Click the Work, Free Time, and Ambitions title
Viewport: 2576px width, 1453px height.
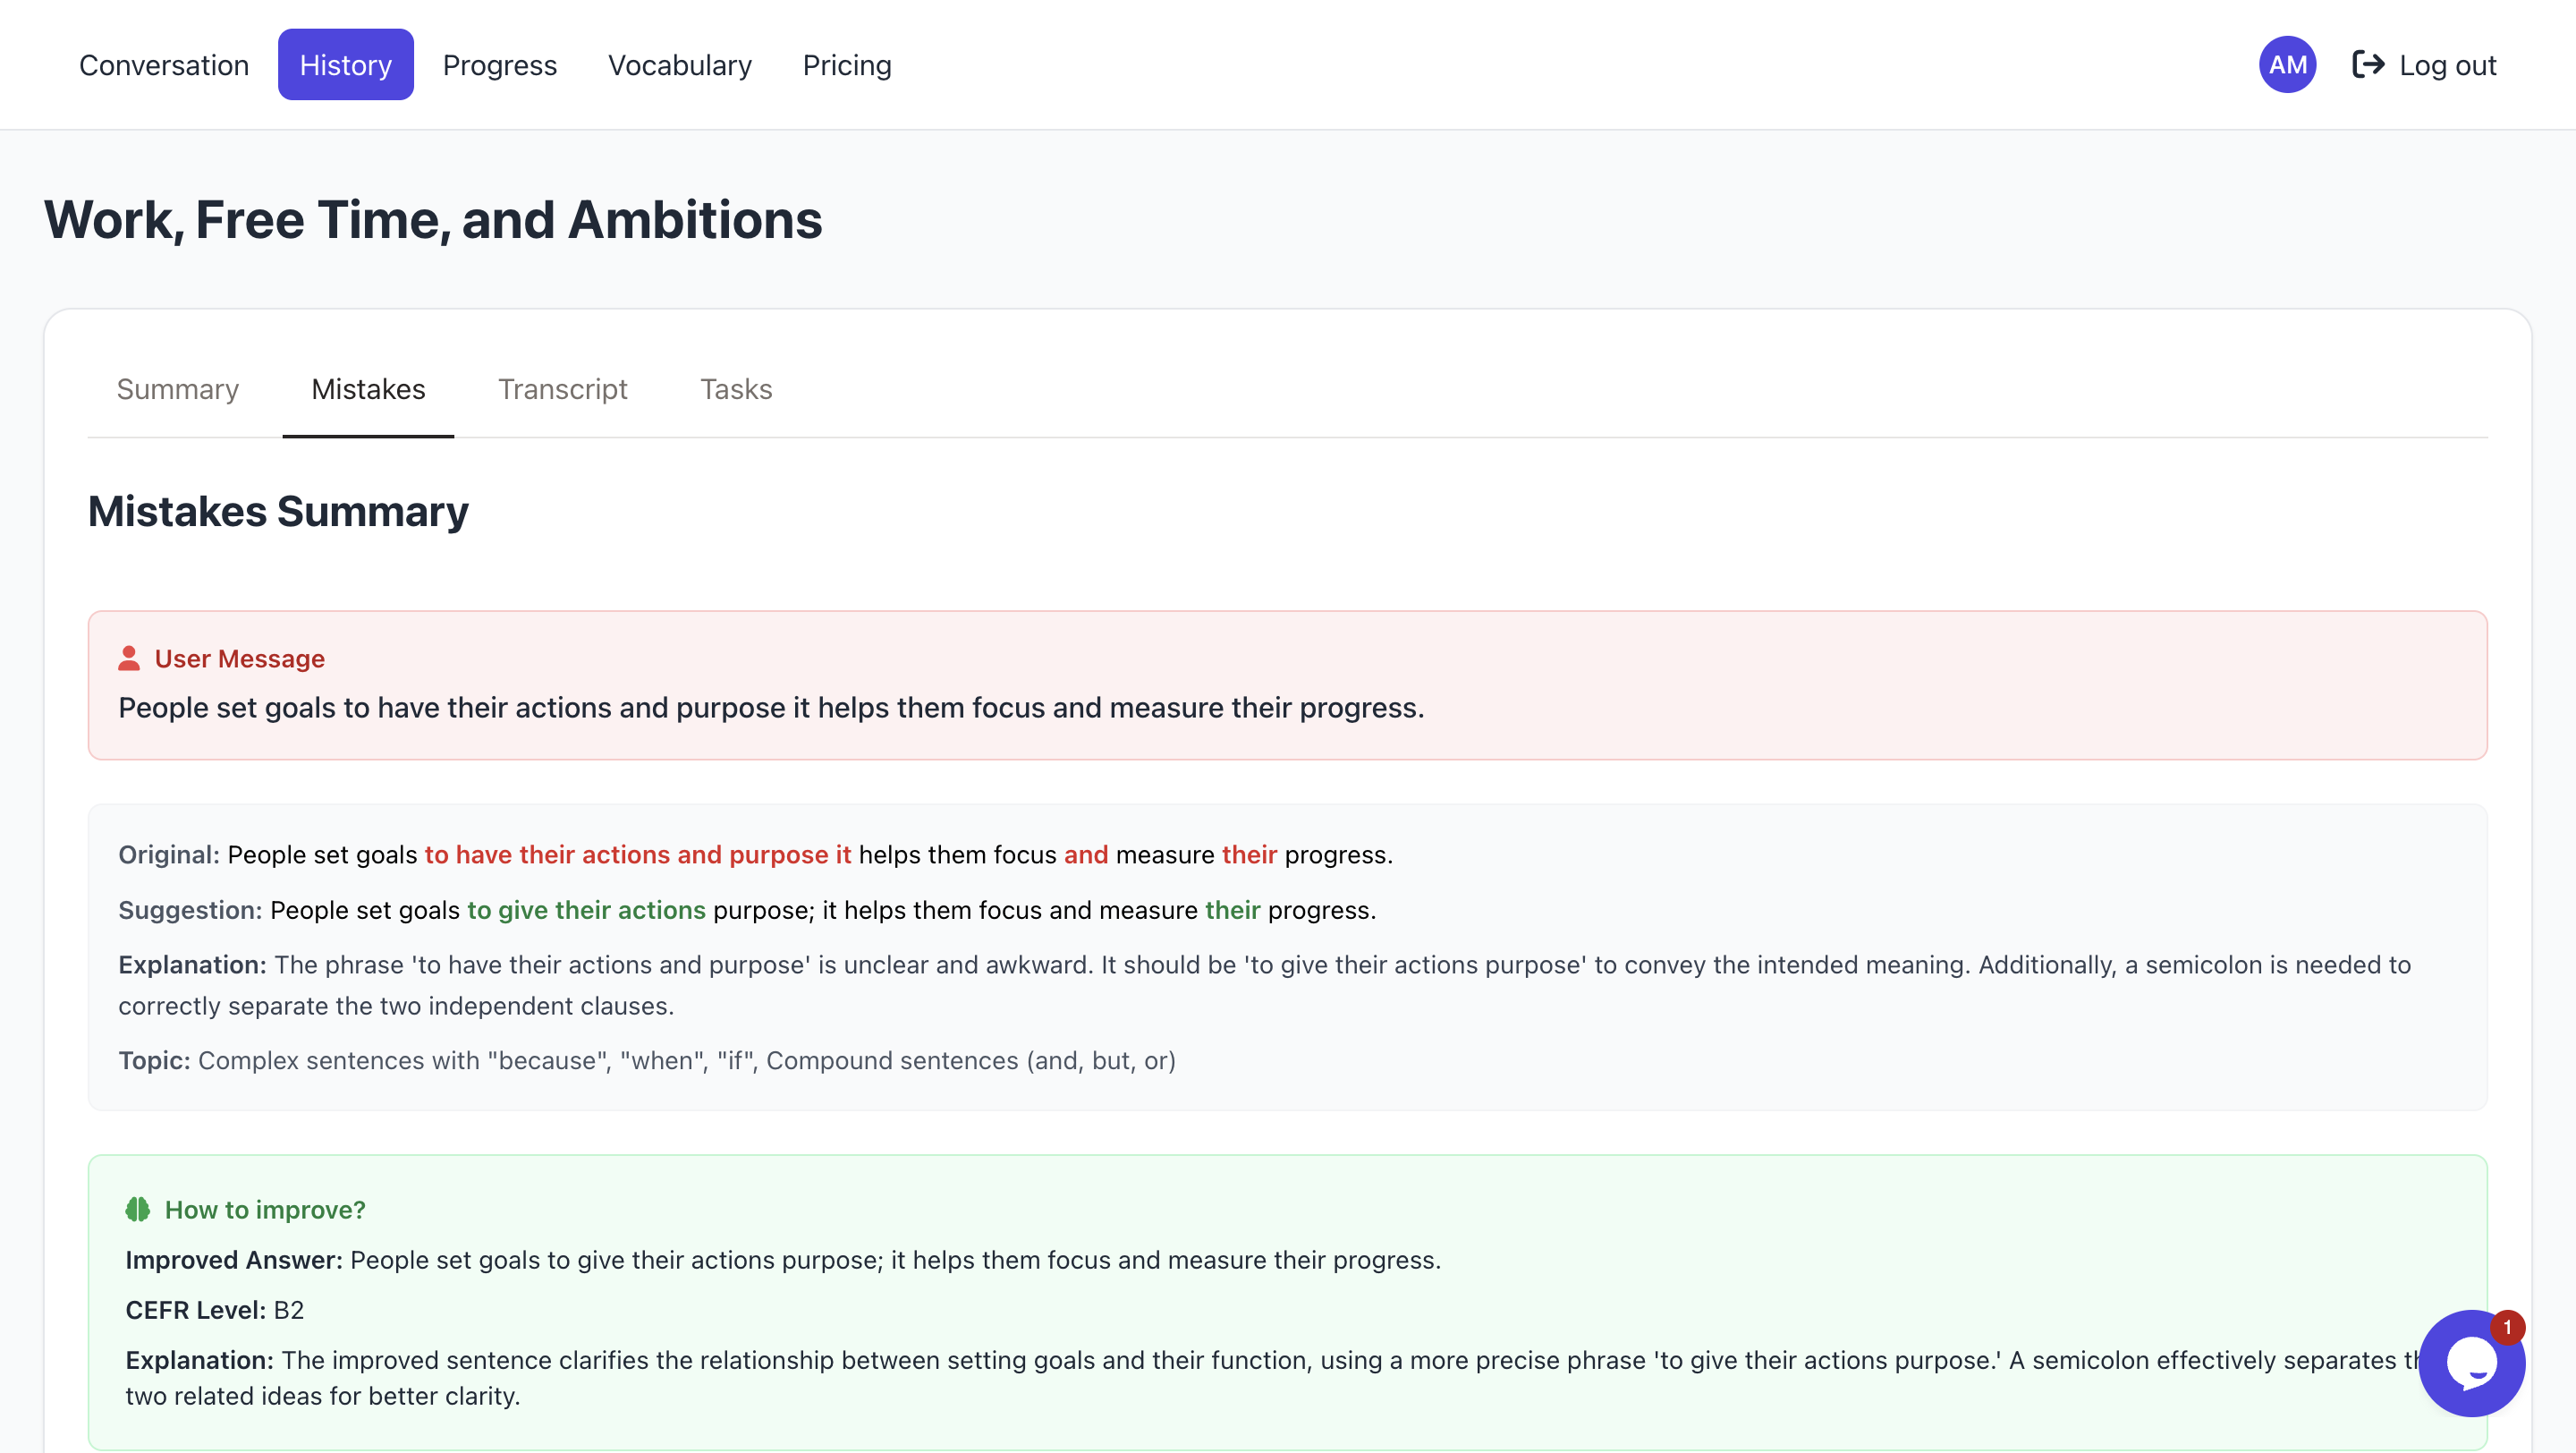pyautogui.click(x=432, y=220)
